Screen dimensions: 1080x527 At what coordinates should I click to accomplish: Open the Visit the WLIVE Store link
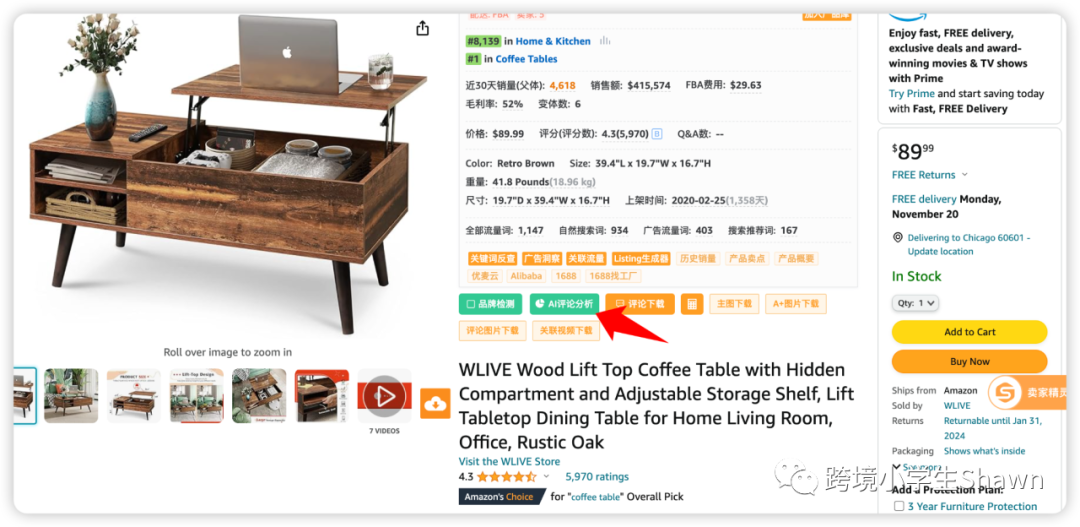(x=509, y=462)
